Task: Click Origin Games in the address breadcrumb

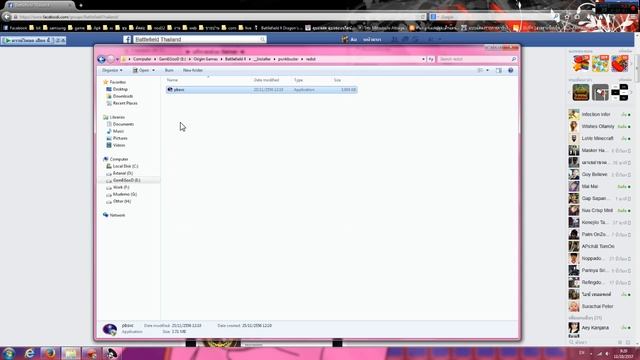Action: click(206, 59)
